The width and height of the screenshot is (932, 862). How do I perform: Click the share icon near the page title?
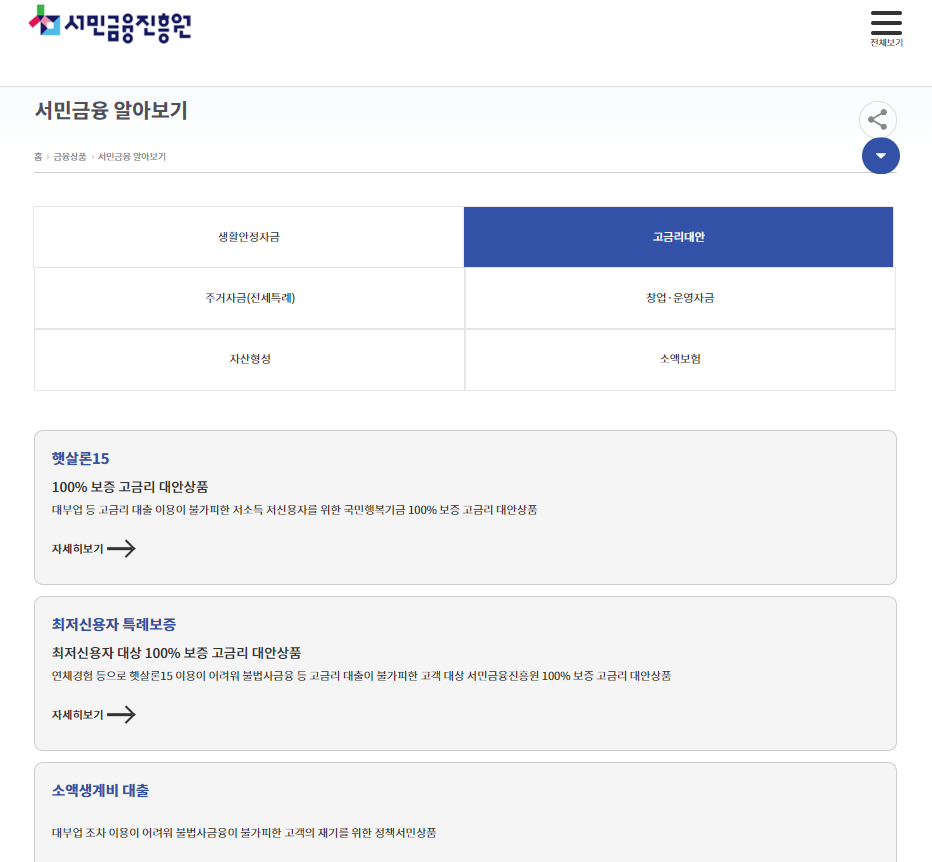tap(878, 119)
